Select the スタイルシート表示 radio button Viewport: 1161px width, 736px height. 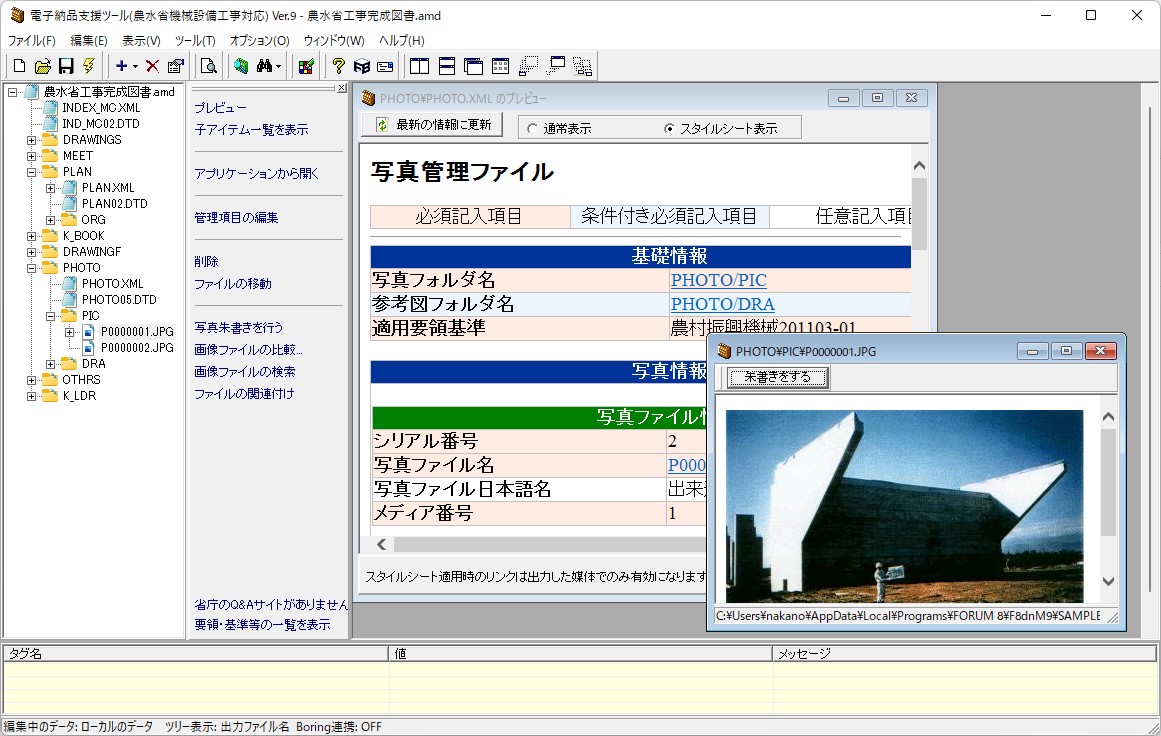pos(669,128)
